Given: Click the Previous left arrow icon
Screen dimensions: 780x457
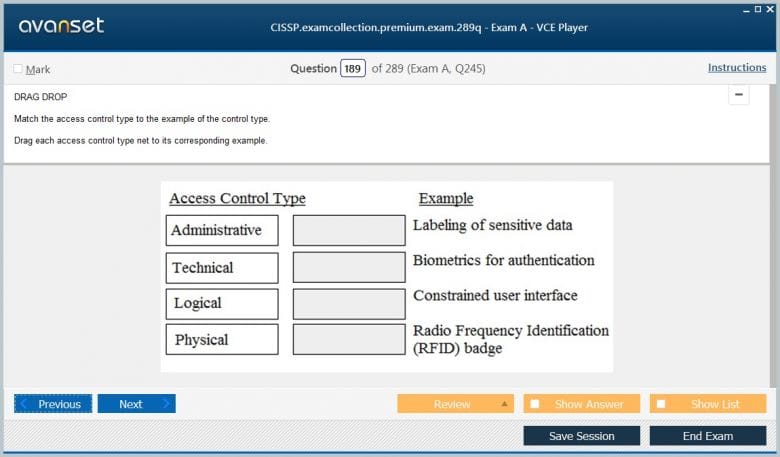Looking at the screenshot, I should (23, 404).
